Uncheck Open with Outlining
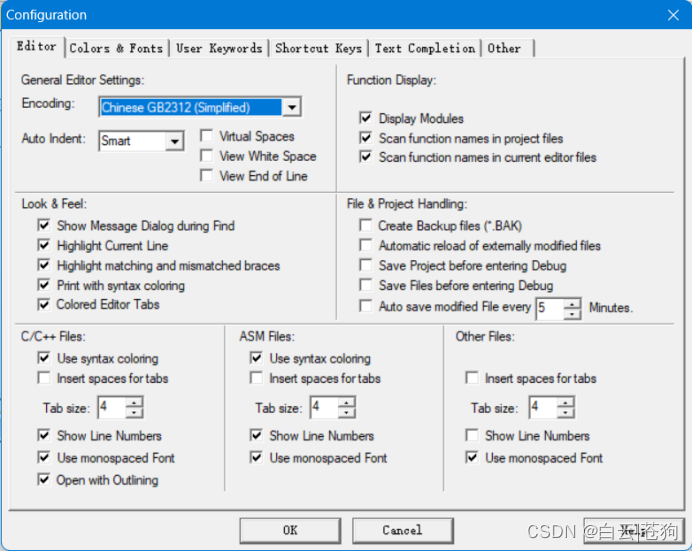The image size is (693, 552). tap(44, 480)
